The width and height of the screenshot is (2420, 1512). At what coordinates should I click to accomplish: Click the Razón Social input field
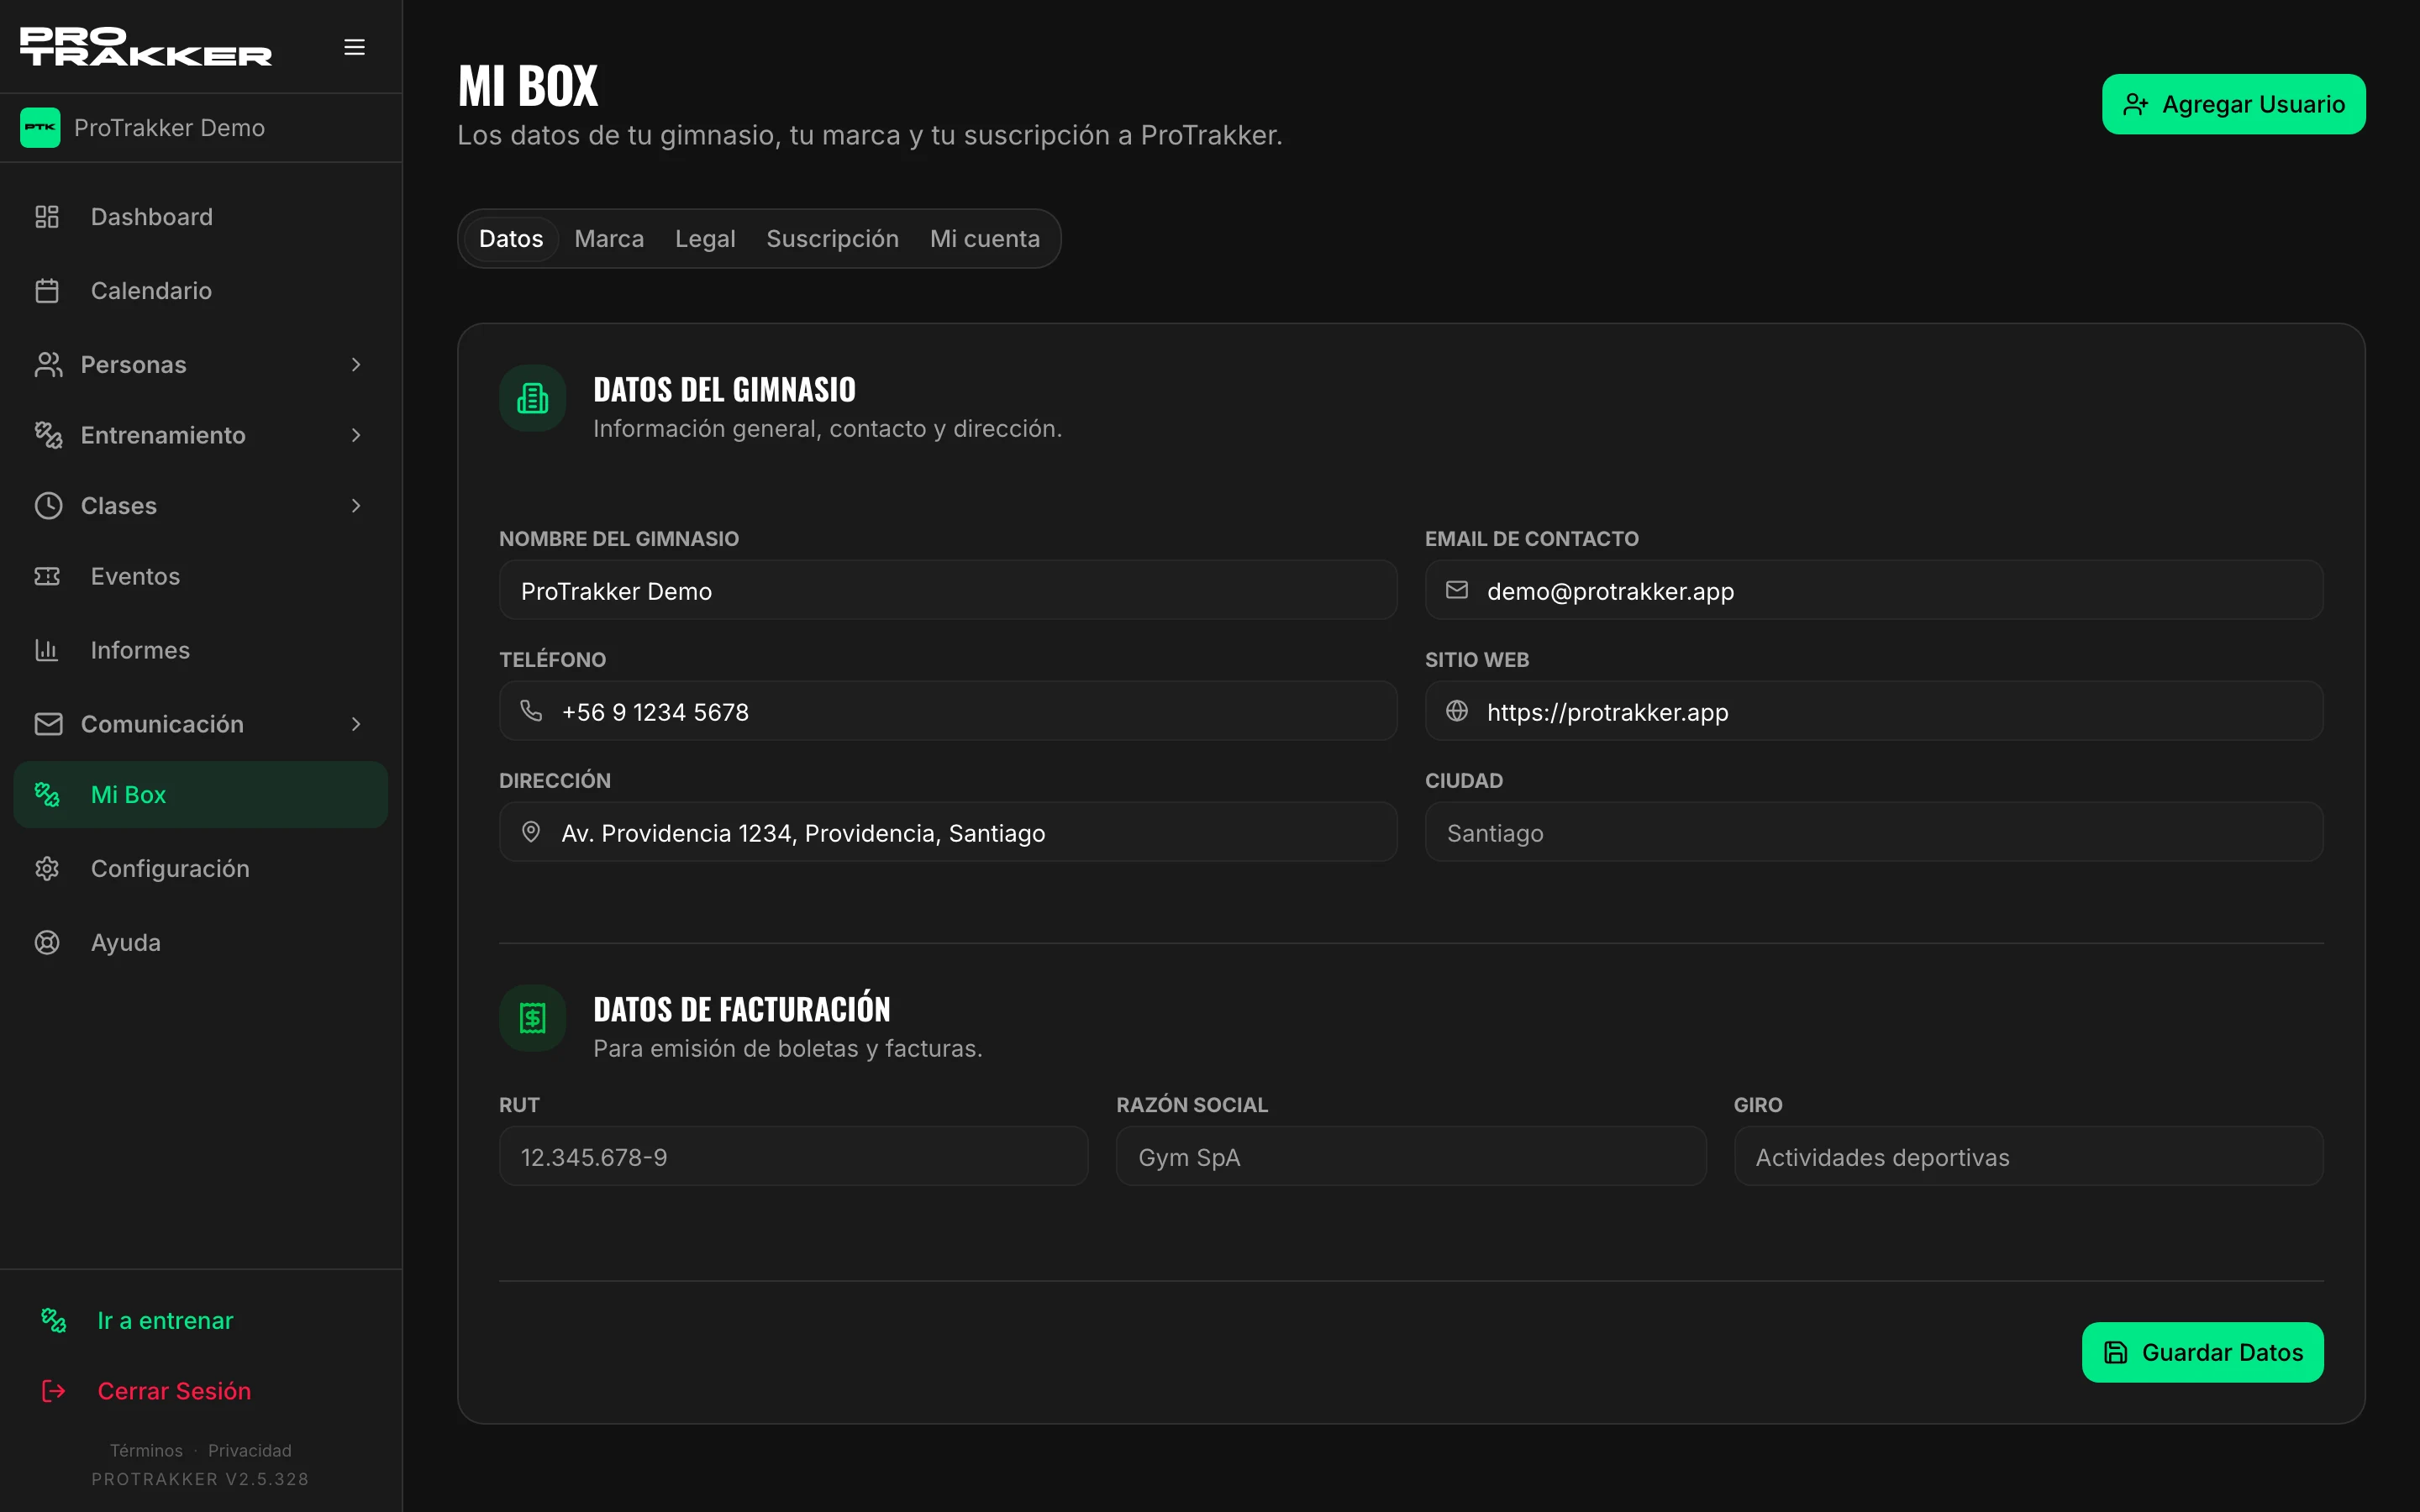click(x=1411, y=1157)
